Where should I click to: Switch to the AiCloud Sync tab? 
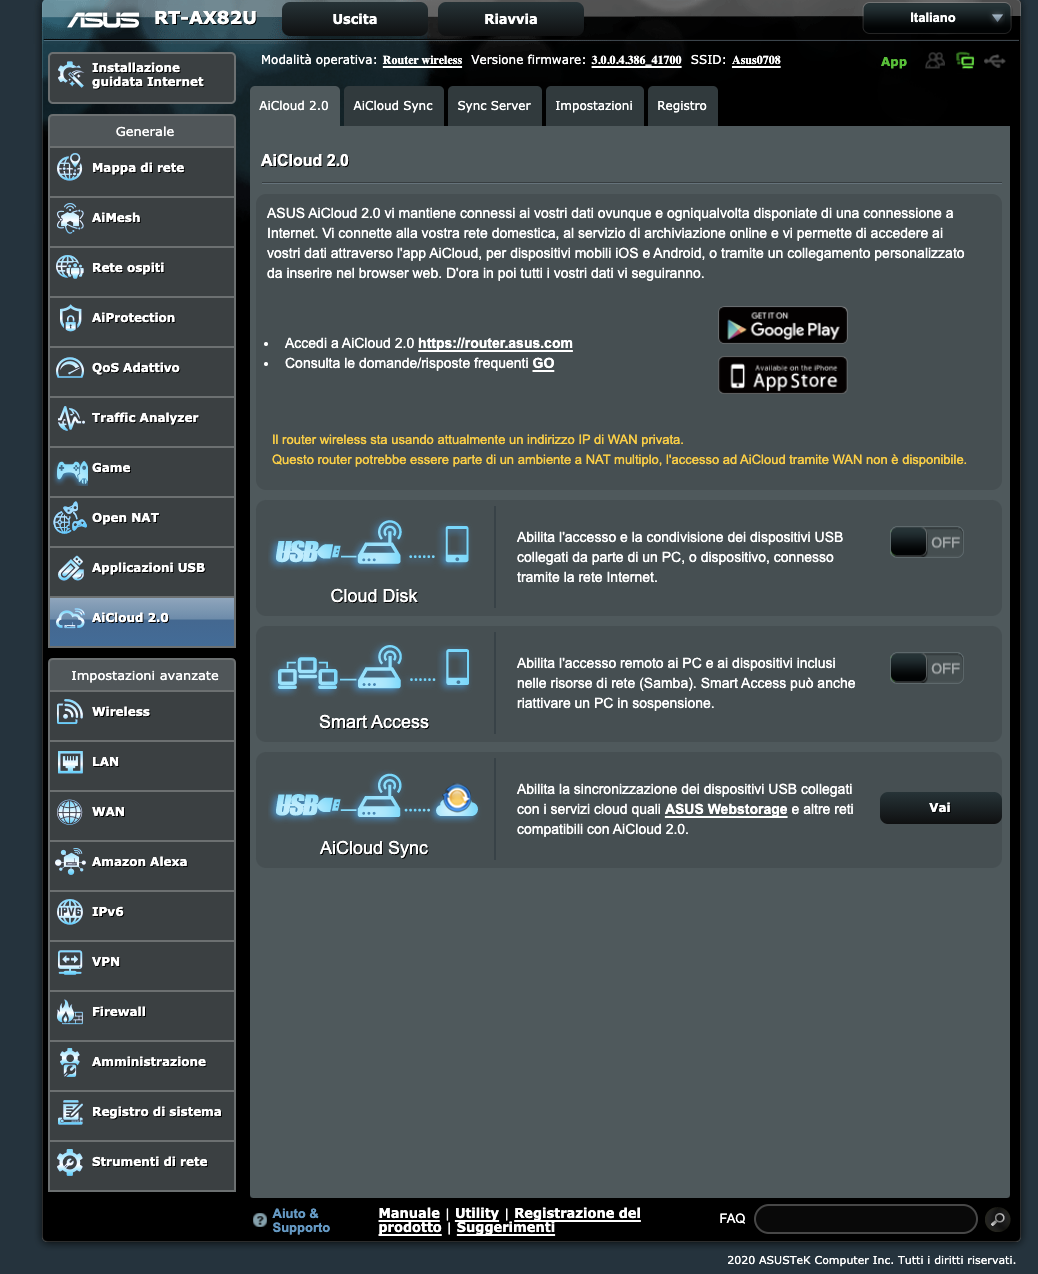pos(393,106)
